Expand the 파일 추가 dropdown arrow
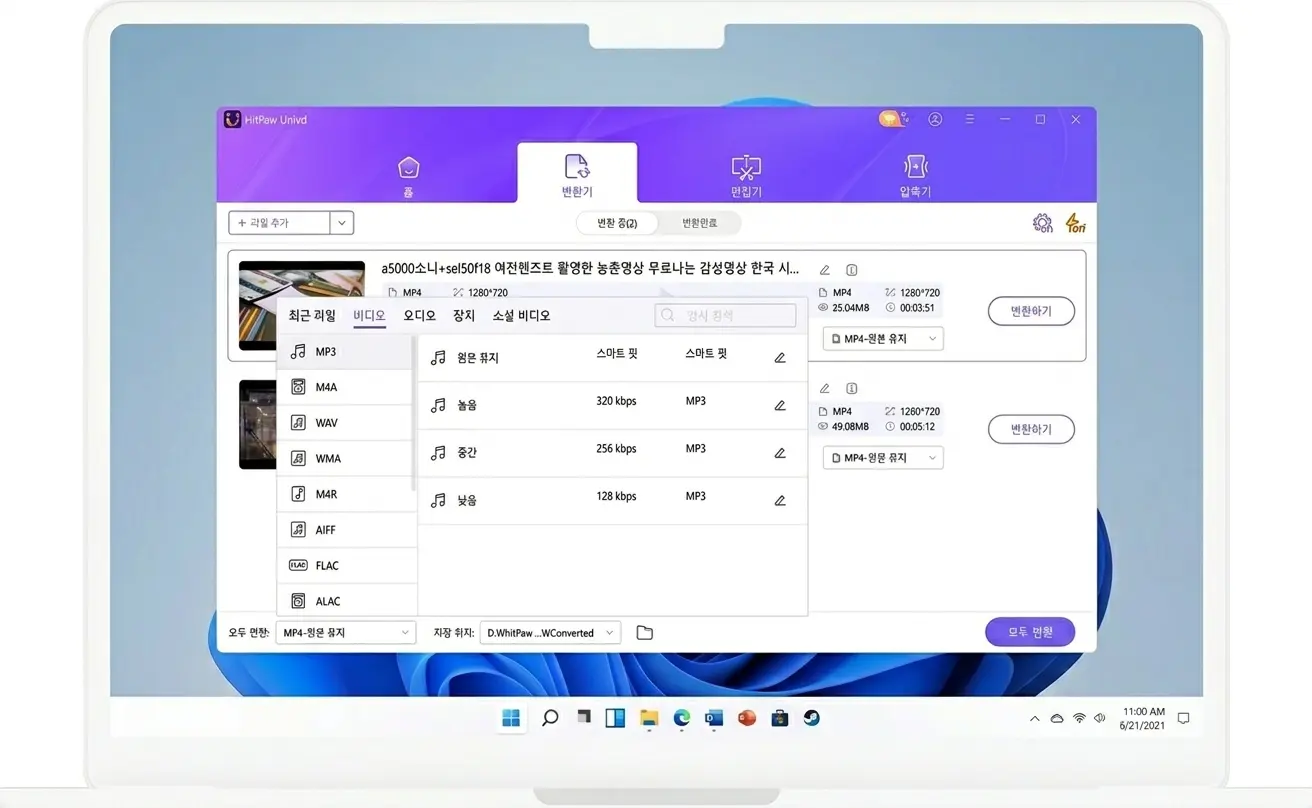The width and height of the screenshot is (1312, 808). tap(342, 223)
